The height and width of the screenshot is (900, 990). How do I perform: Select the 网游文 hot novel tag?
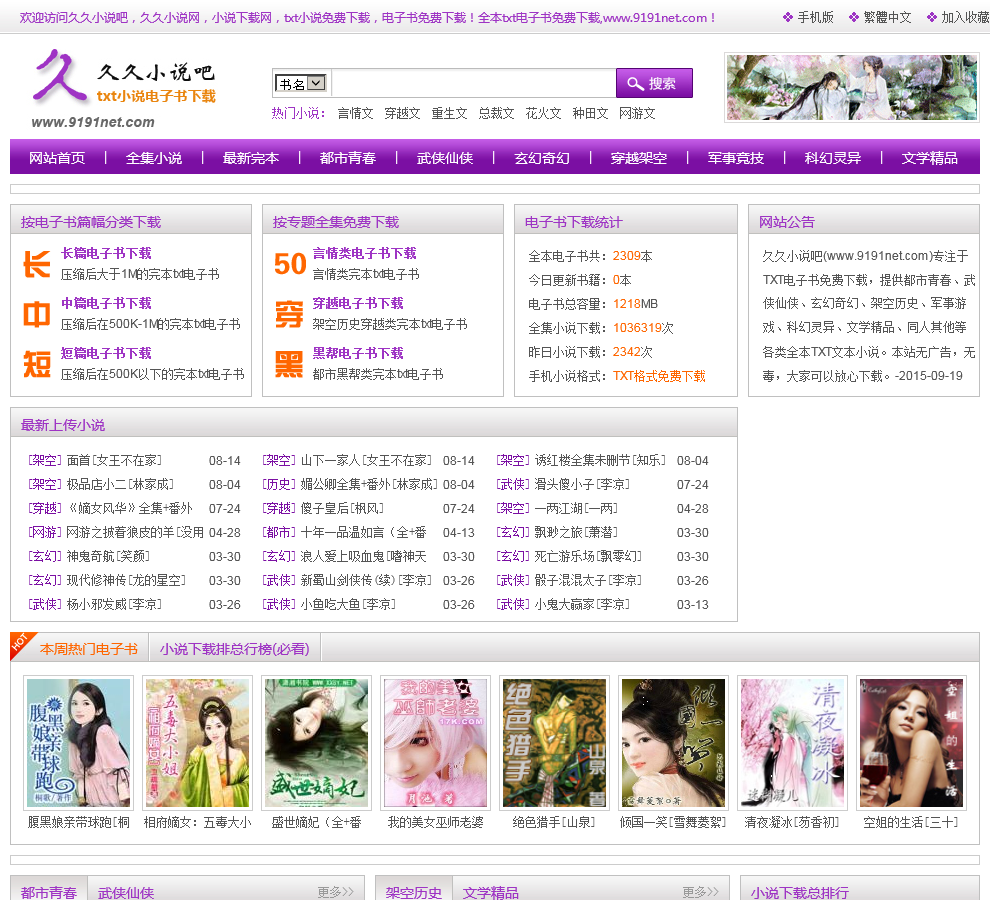(637, 114)
